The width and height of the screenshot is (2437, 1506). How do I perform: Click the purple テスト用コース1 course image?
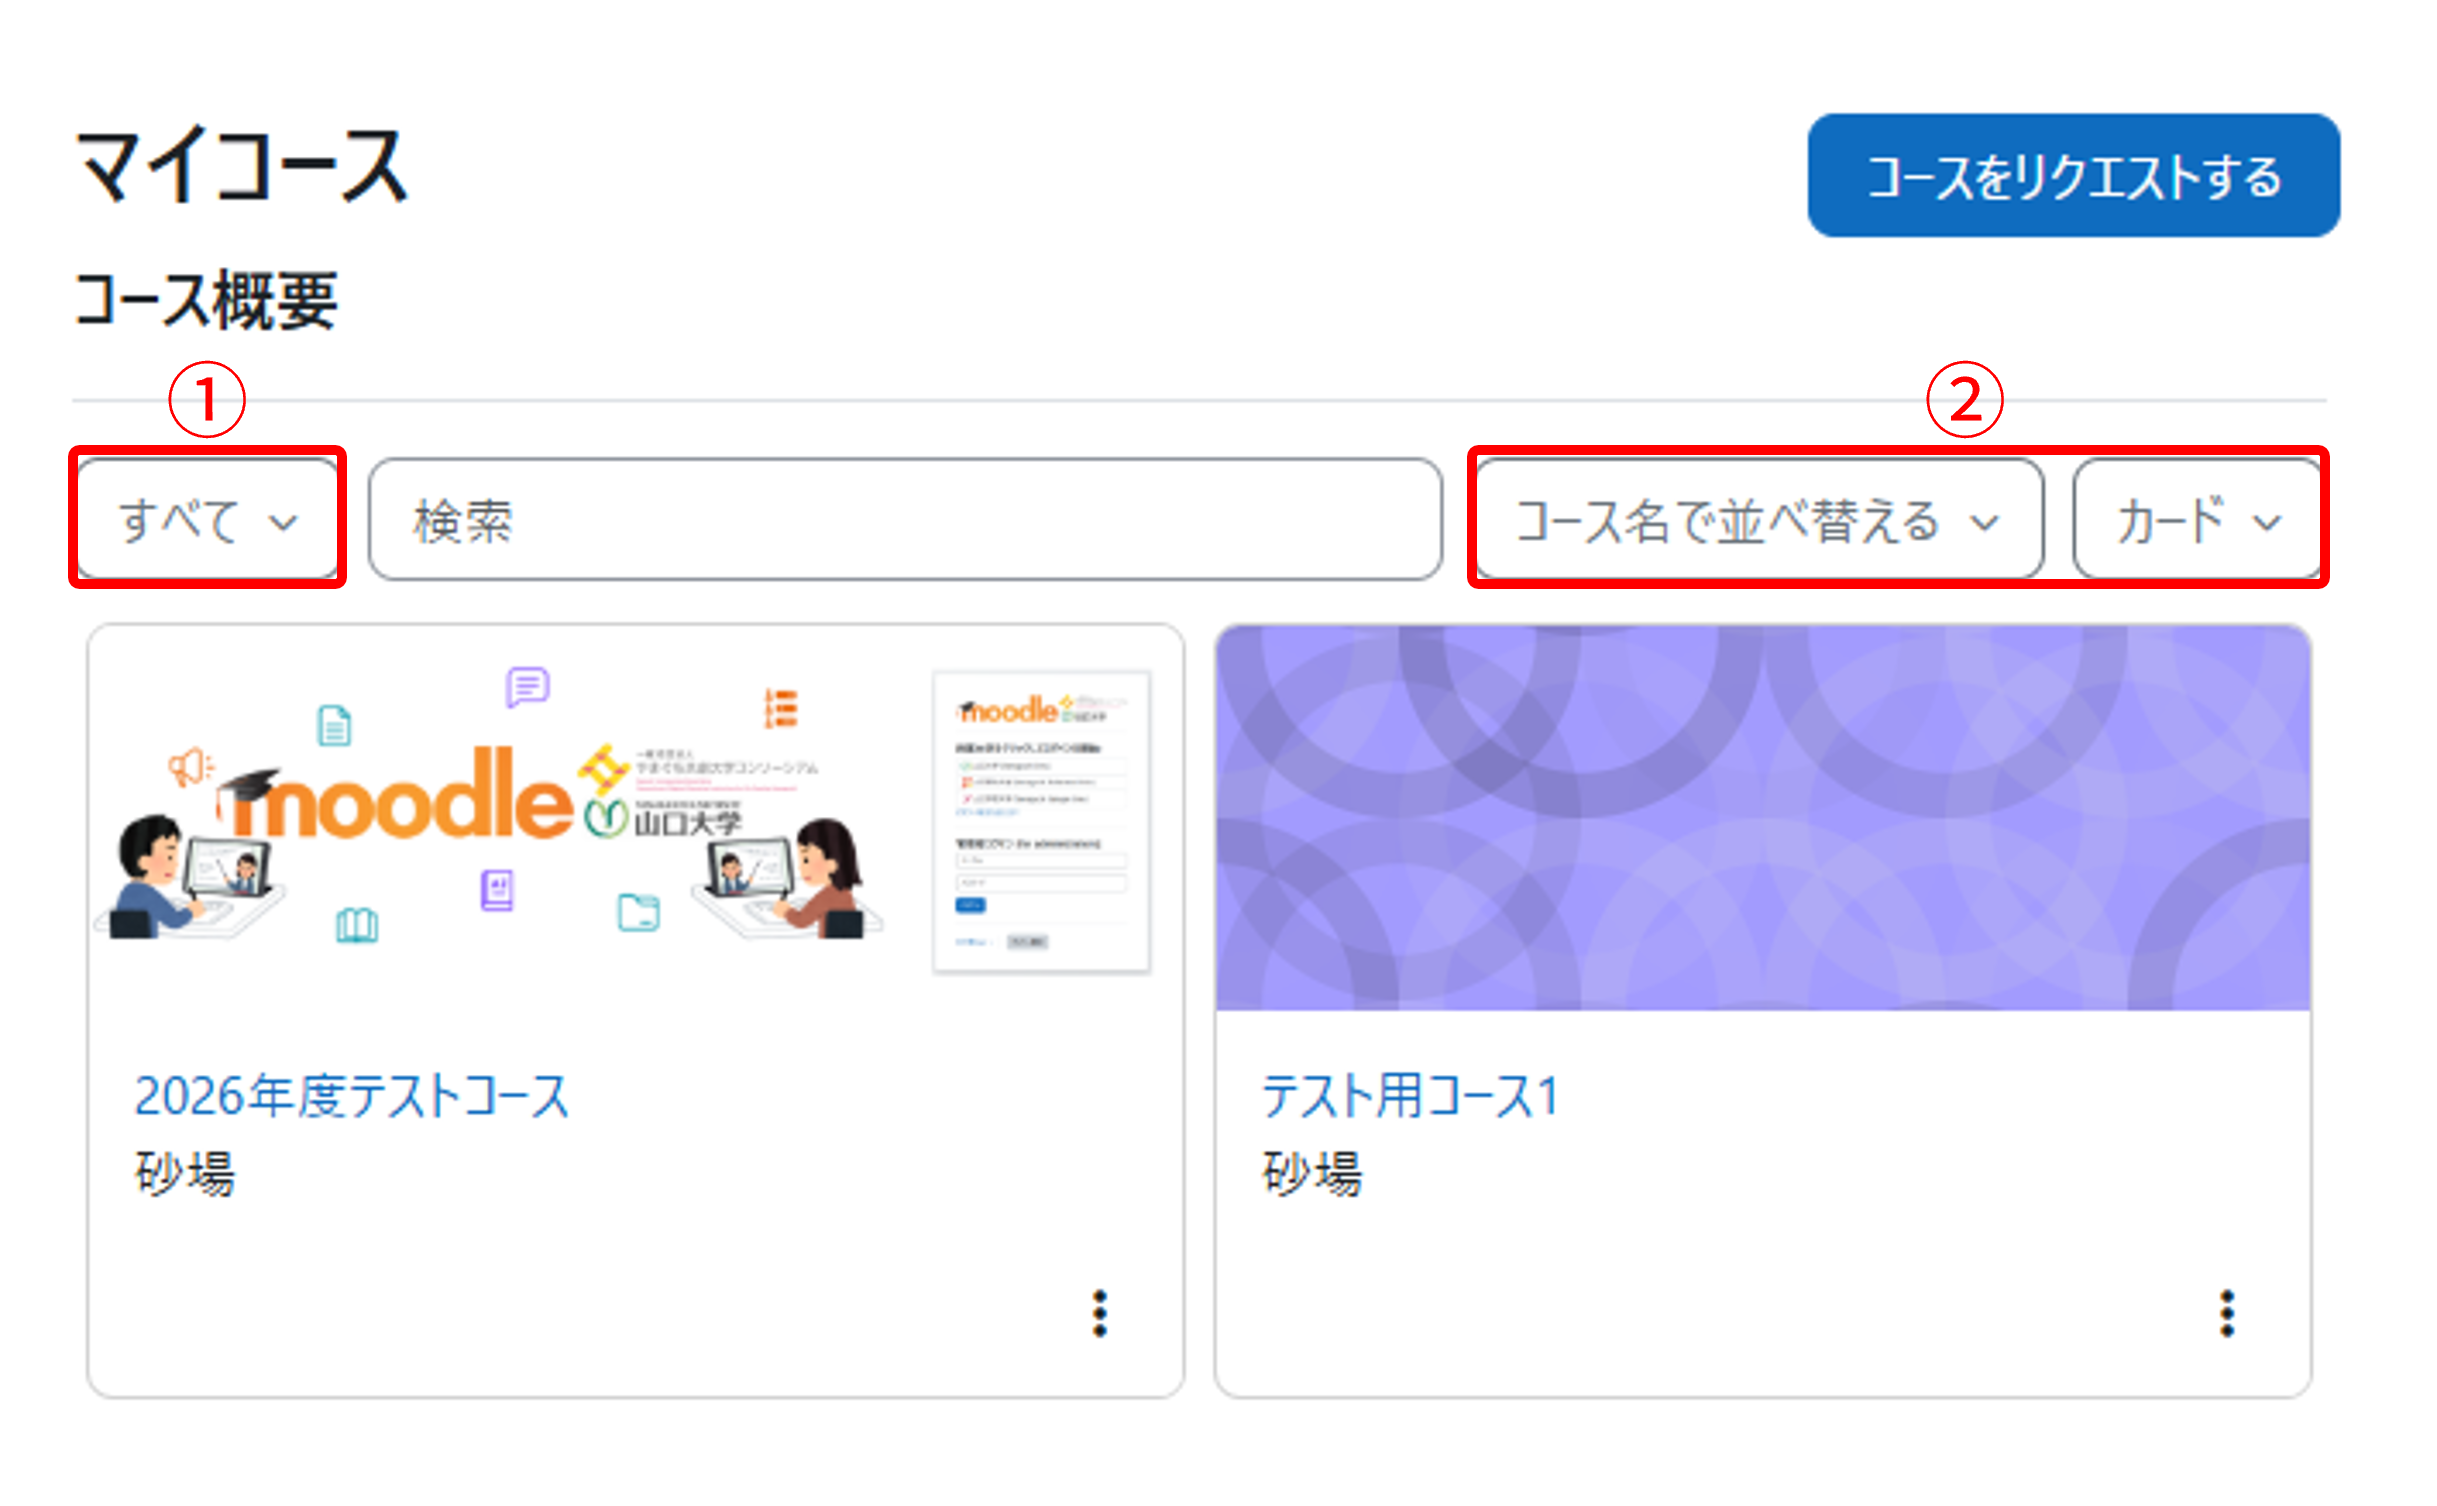click(x=1762, y=818)
